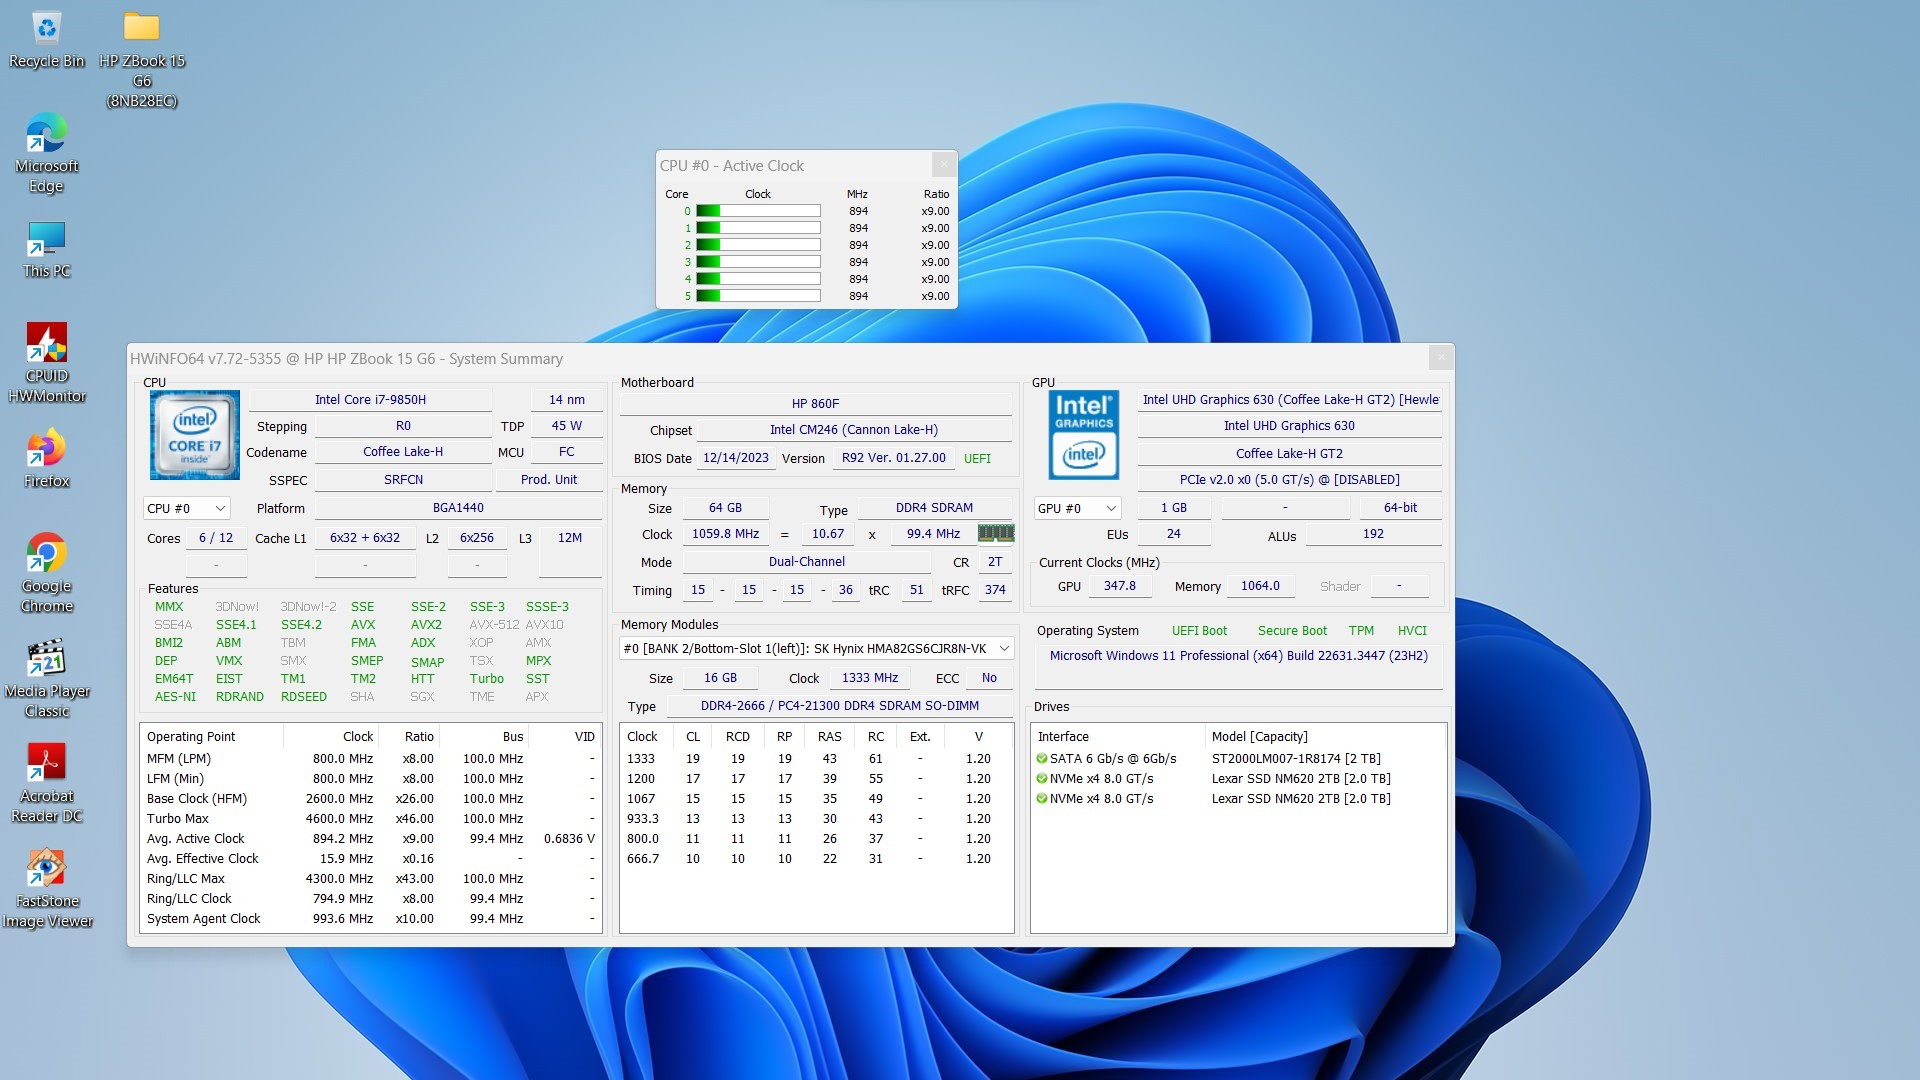1920x1080 pixels.
Task: Click the 45 W TDP field
Action: pyautogui.click(x=566, y=426)
